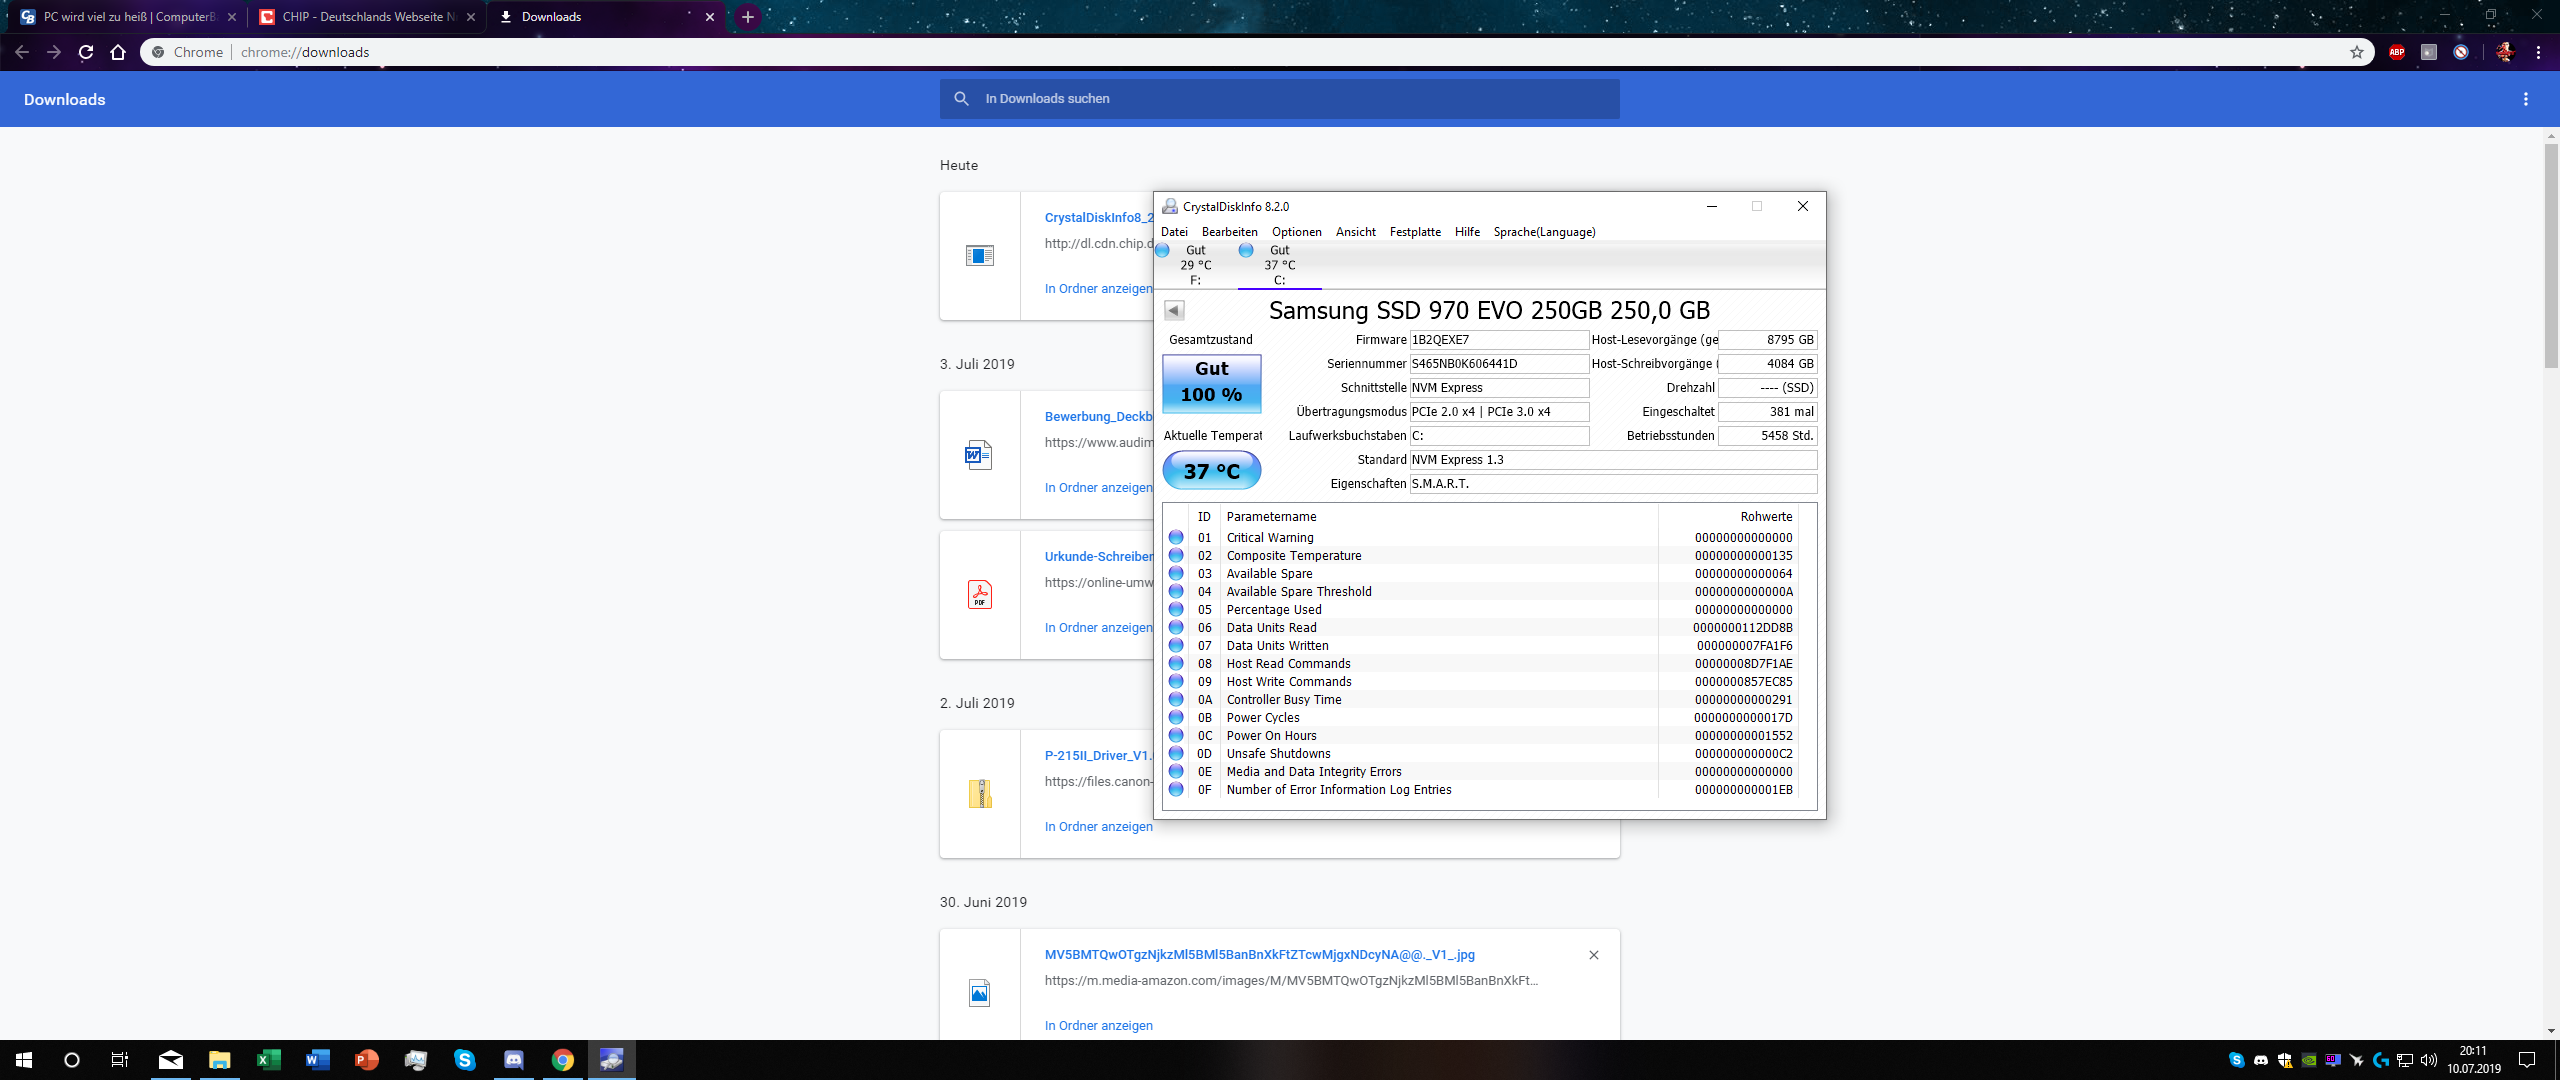Image resolution: width=2560 pixels, height=1080 pixels.
Task: Open the Ansicht menu
Action: (1355, 232)
